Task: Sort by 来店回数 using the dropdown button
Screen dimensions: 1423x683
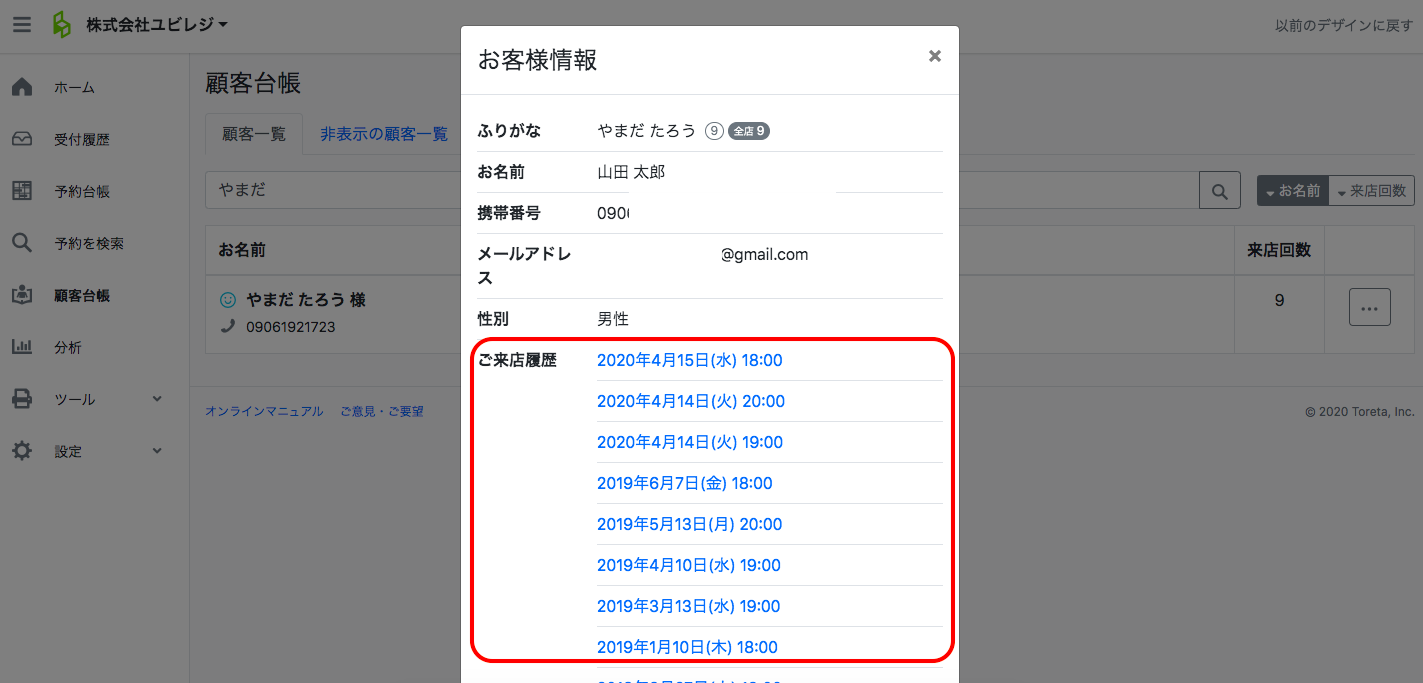Action: pos(1371,191)
